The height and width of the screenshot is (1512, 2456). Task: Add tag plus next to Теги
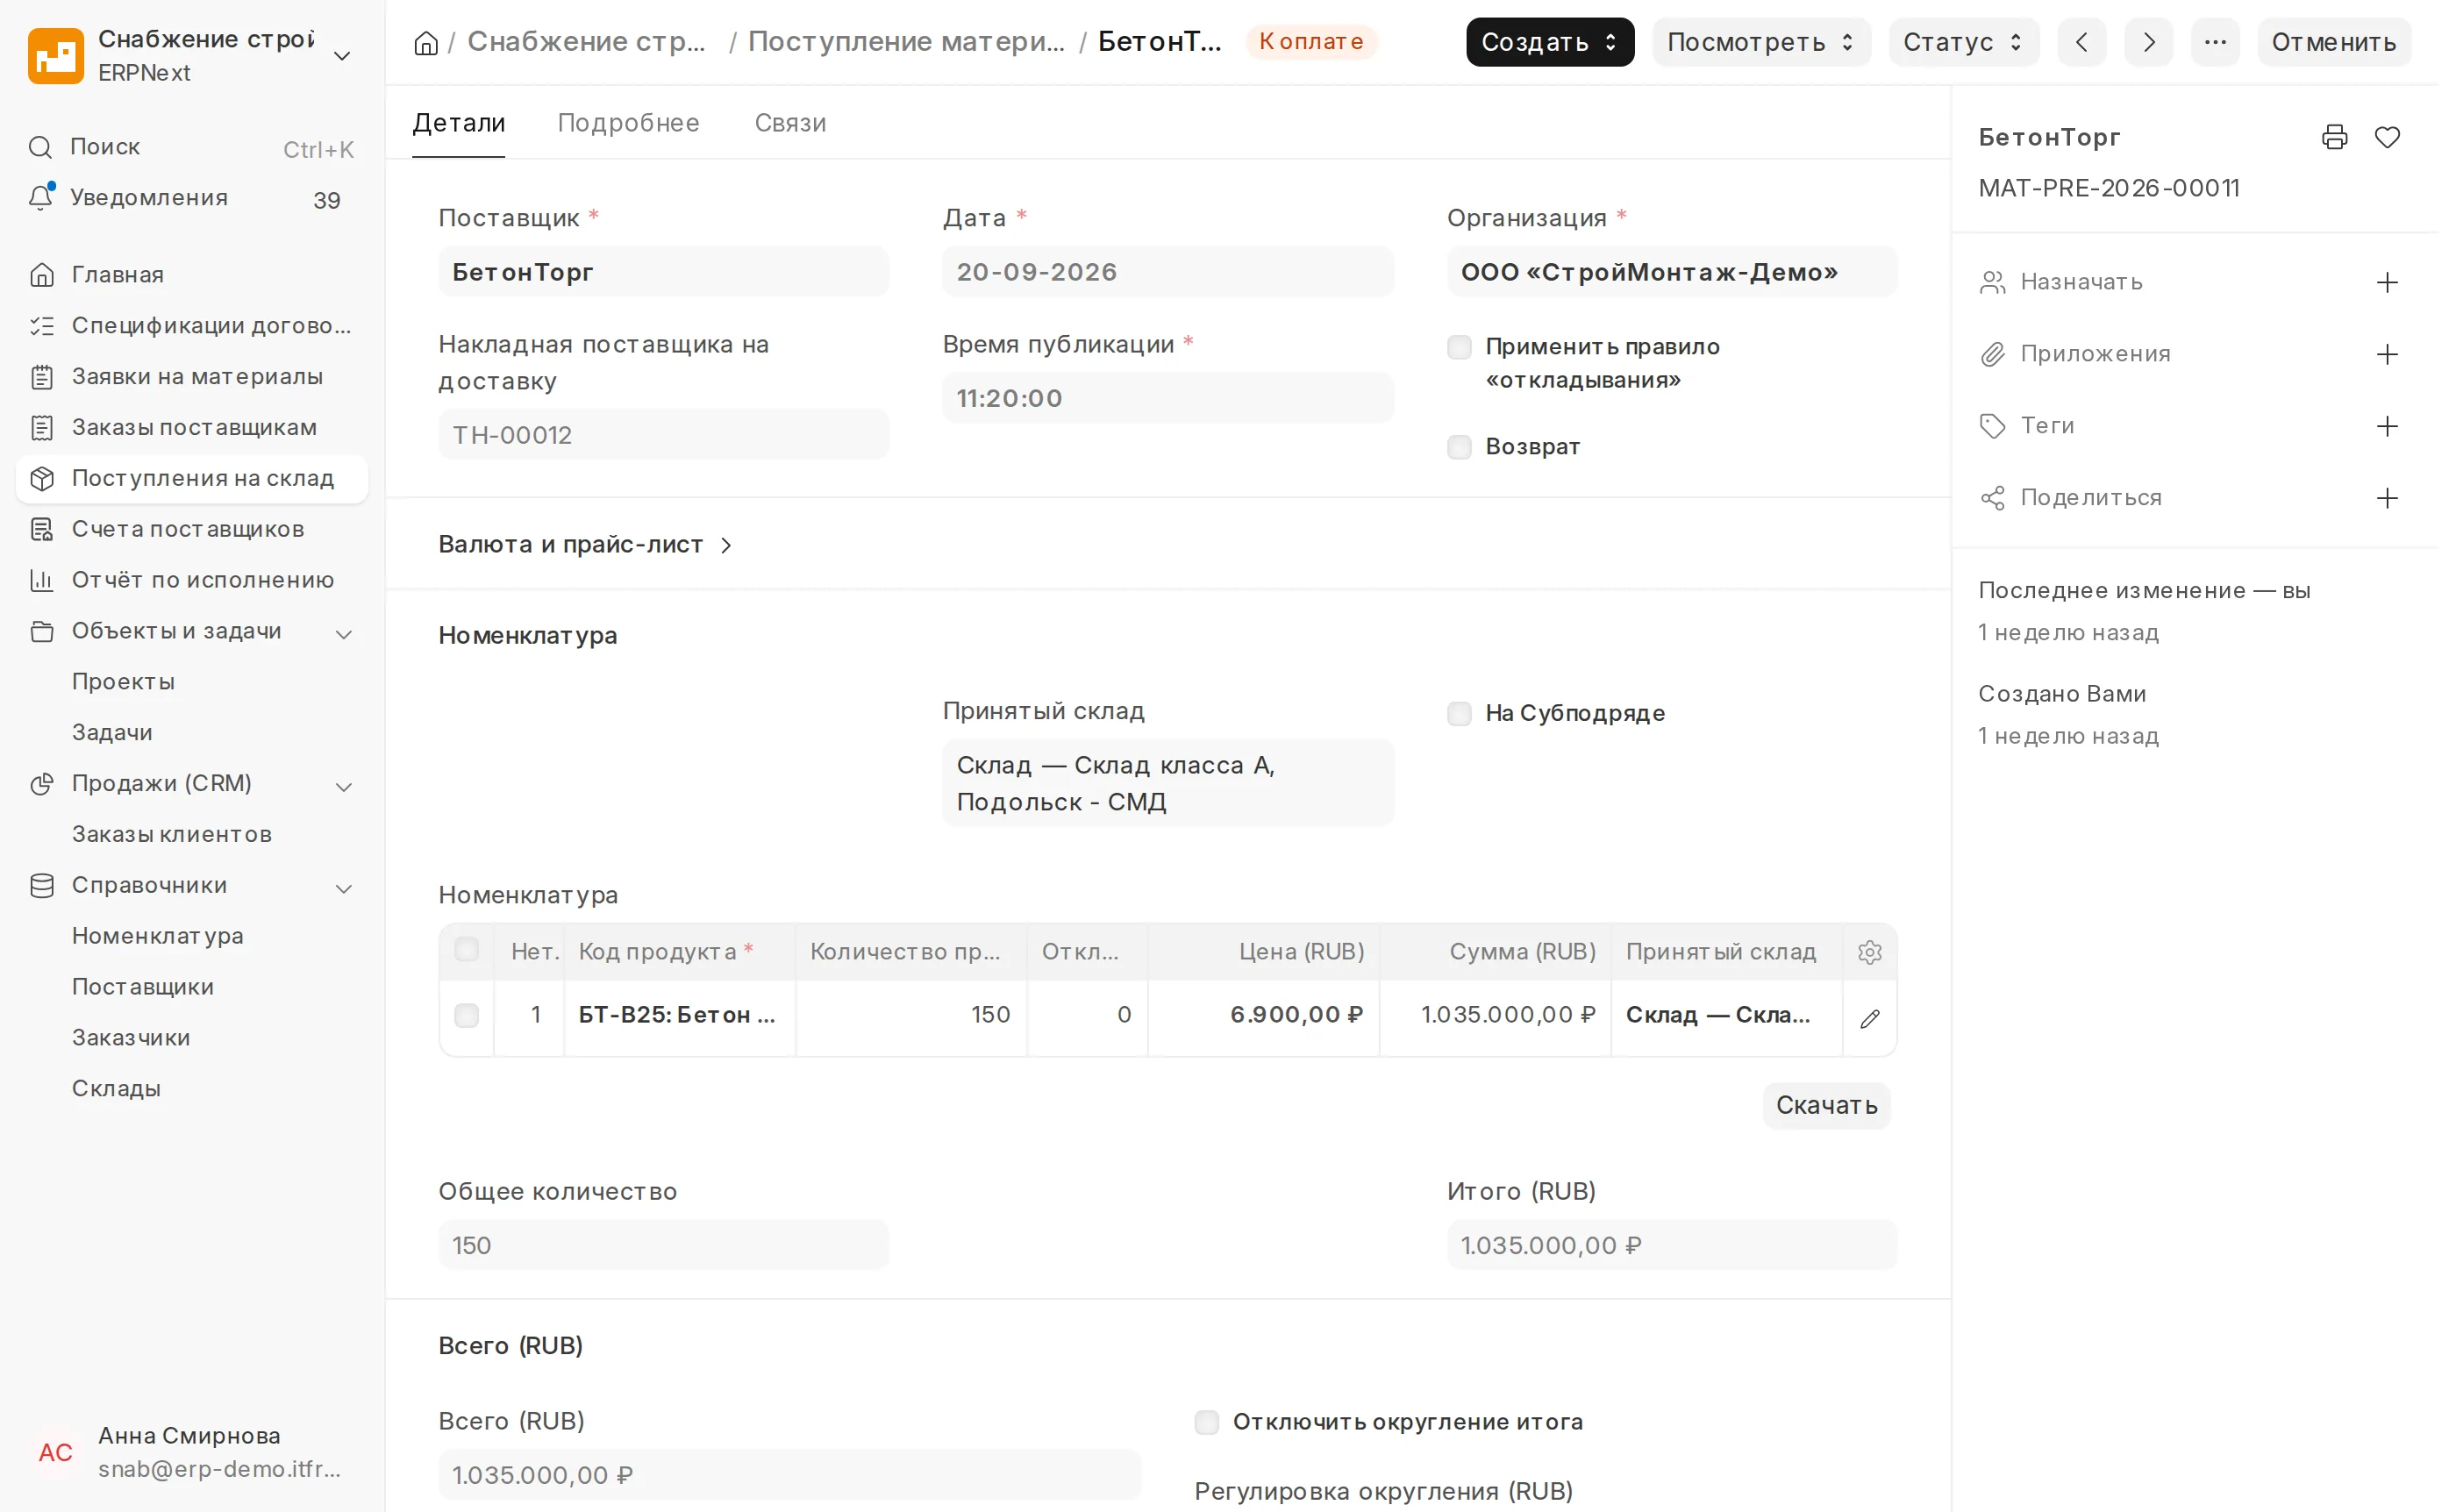2388,427
